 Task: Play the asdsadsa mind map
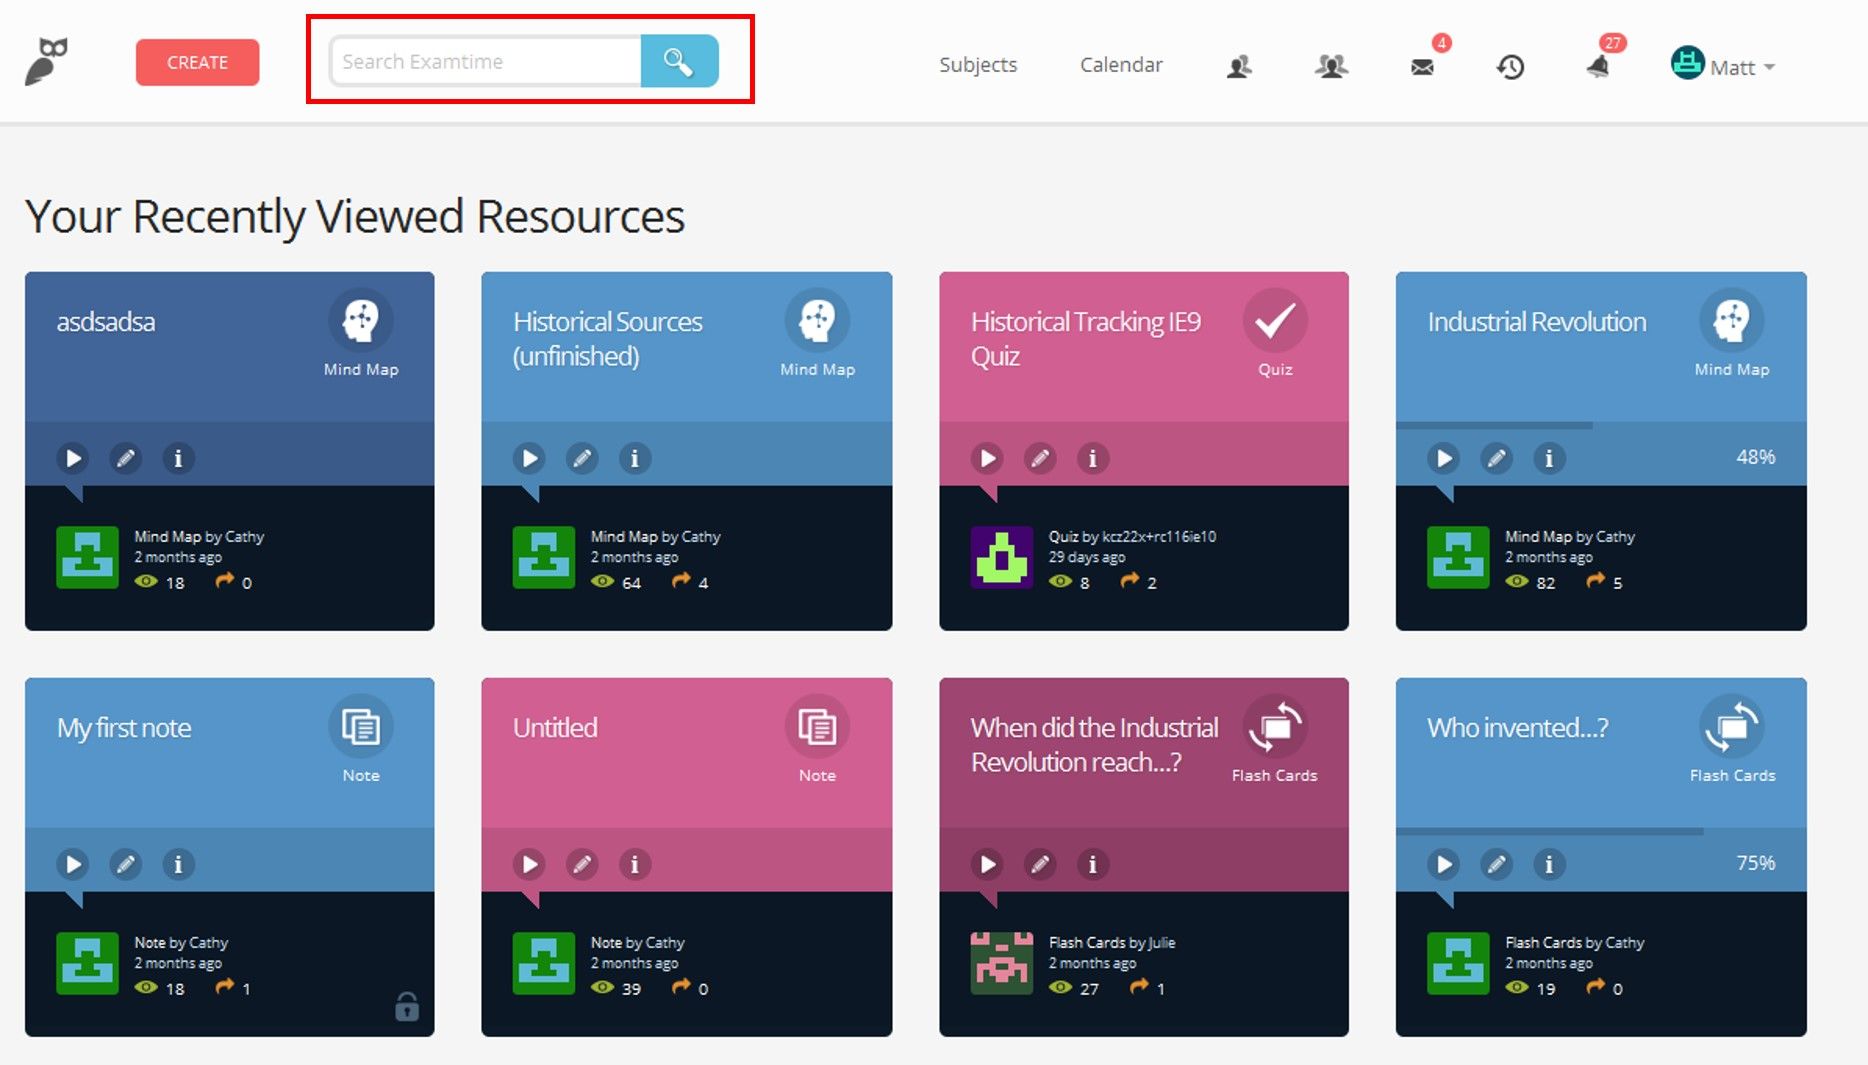73,458
